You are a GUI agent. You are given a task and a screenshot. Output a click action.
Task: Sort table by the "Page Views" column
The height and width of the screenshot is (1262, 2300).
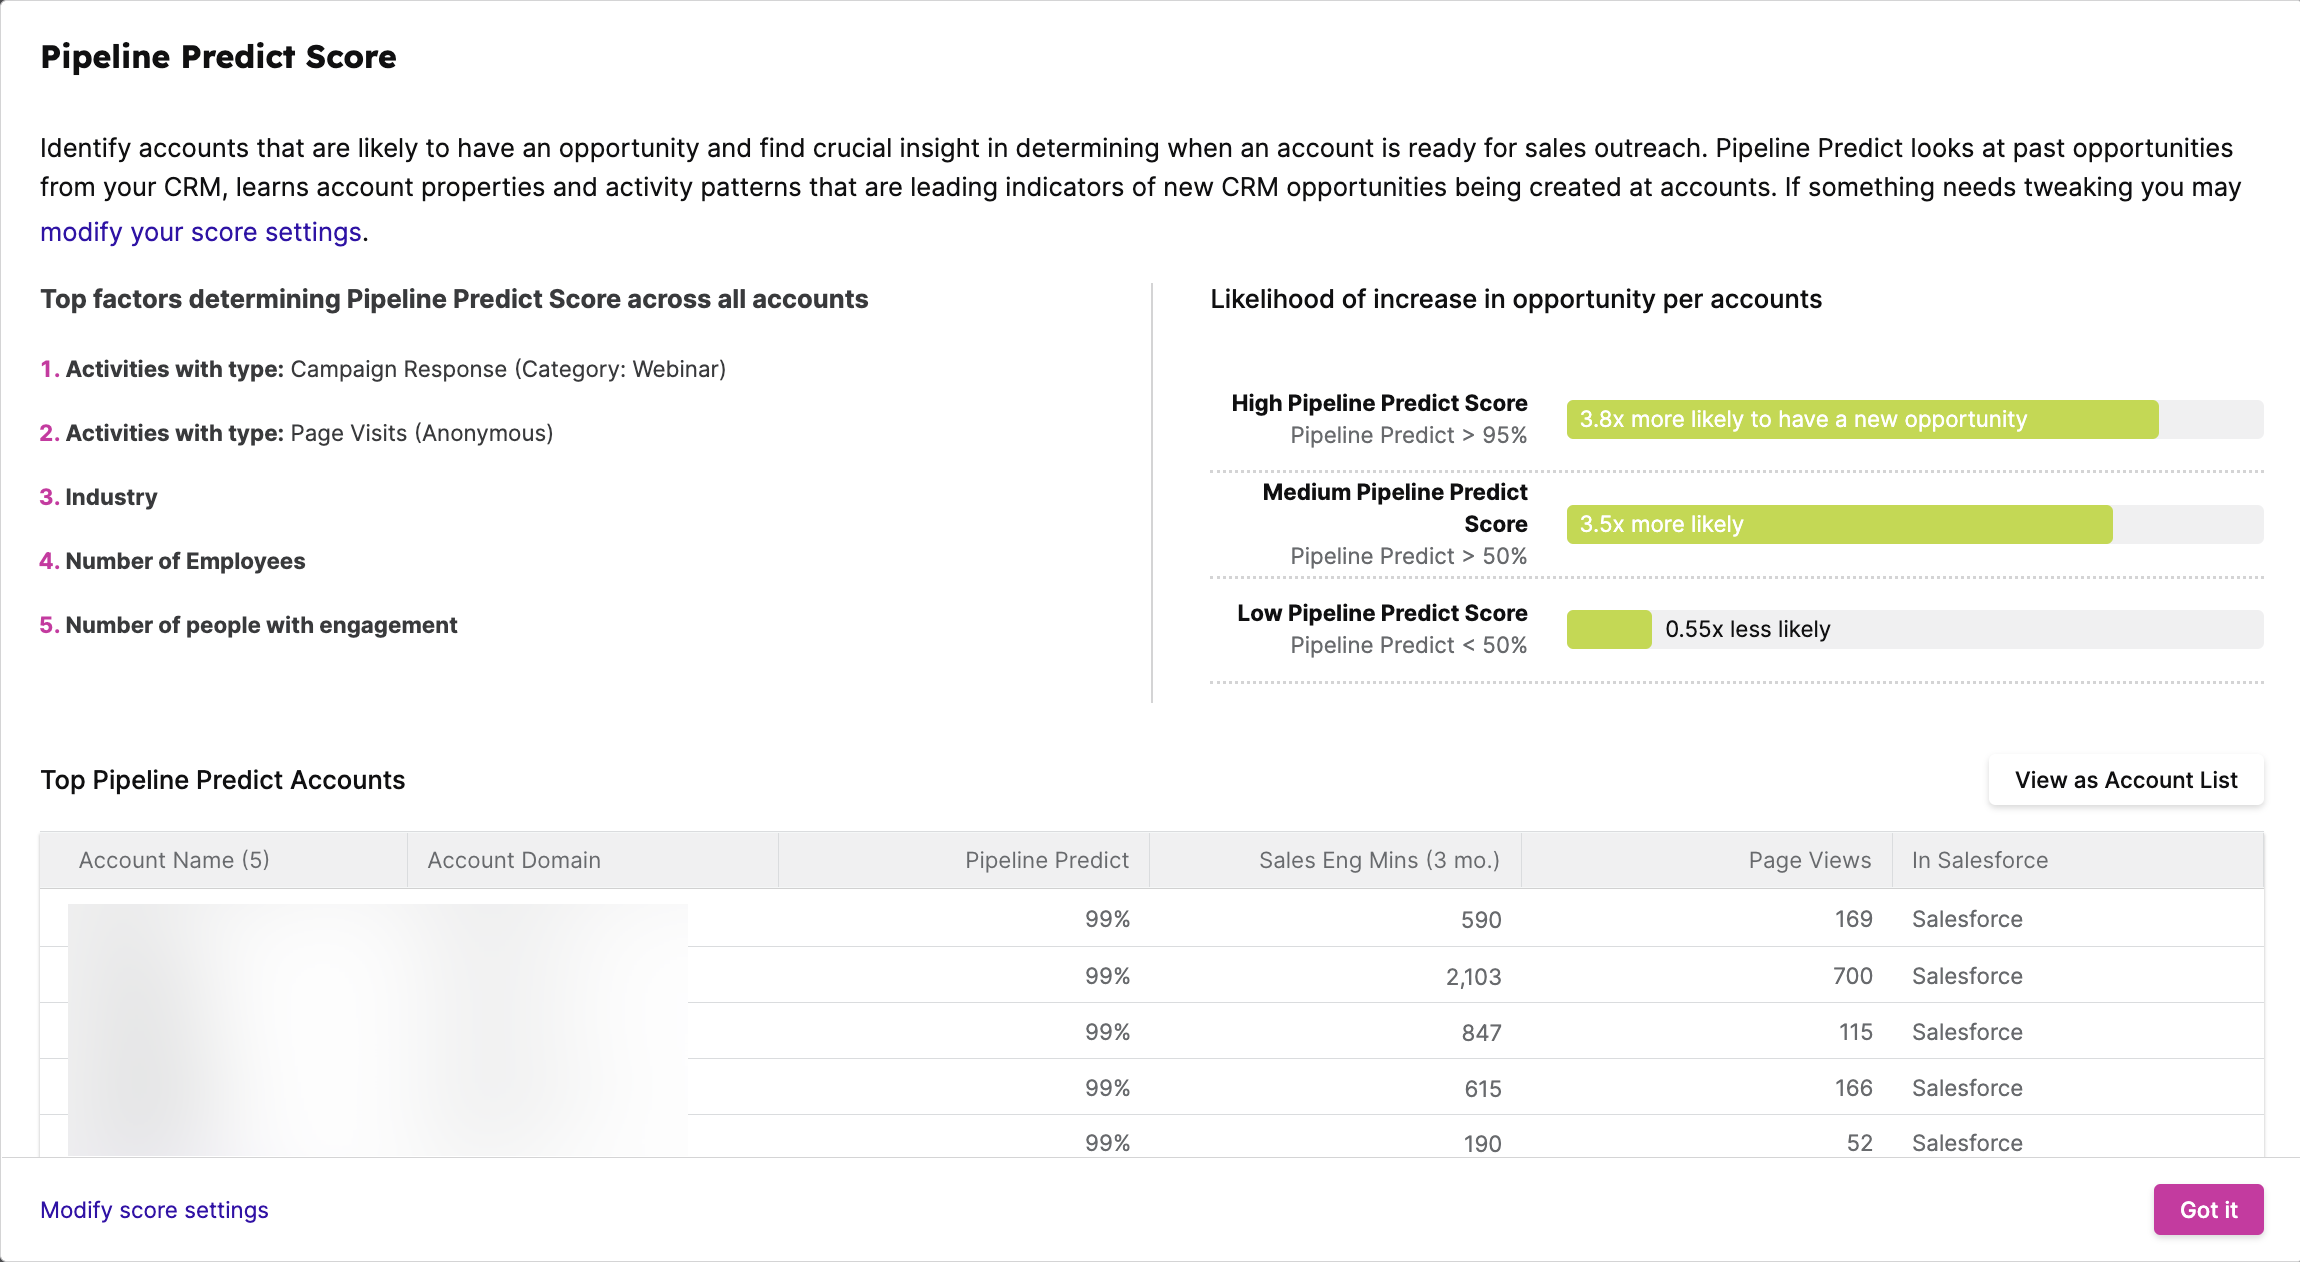click(x=1808, y=859)
